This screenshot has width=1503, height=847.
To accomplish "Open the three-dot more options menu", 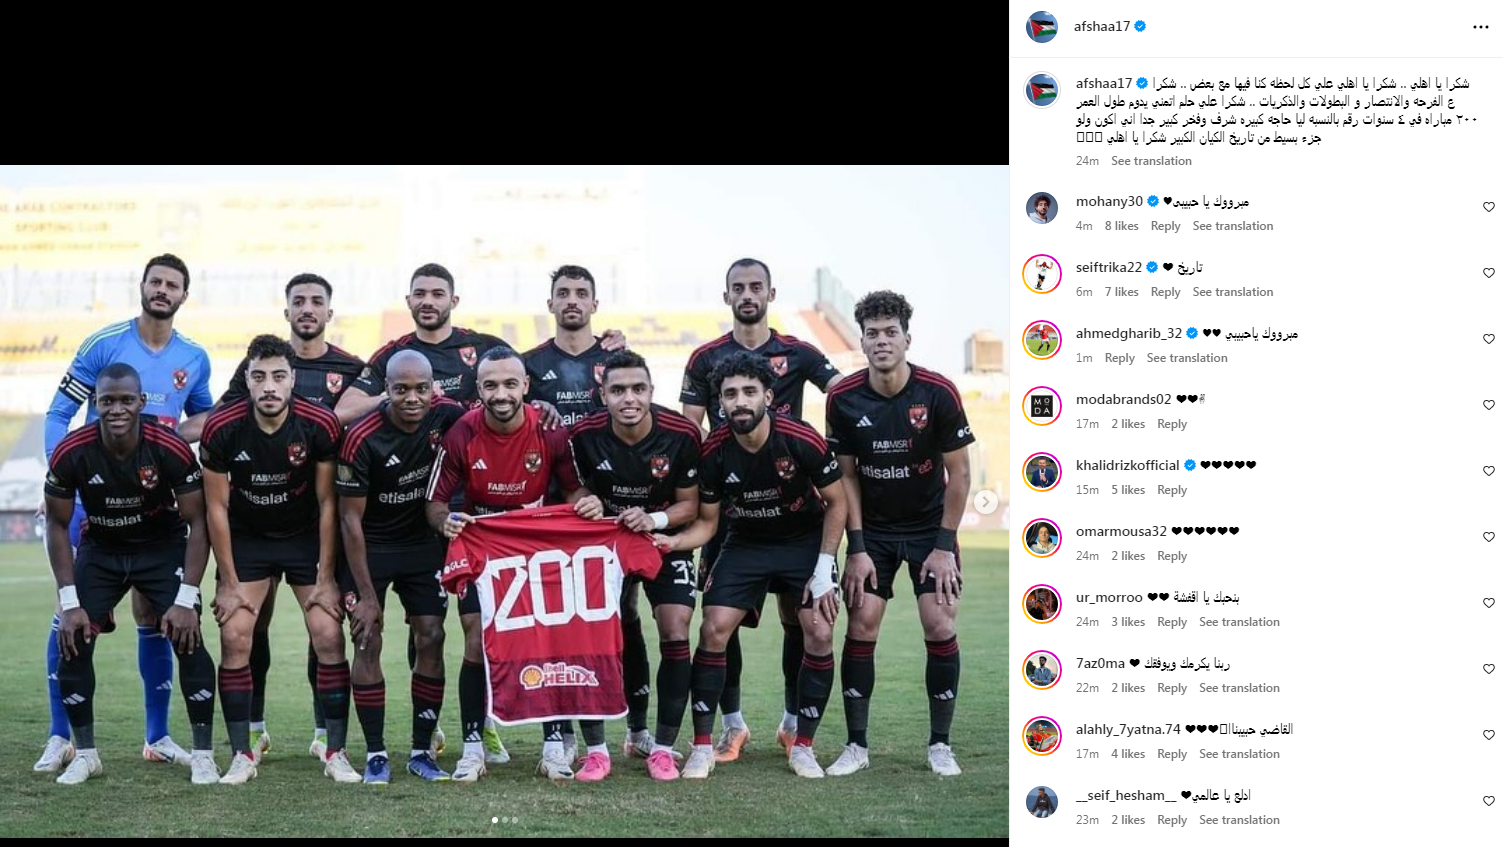I will [x=1481, y=27].
